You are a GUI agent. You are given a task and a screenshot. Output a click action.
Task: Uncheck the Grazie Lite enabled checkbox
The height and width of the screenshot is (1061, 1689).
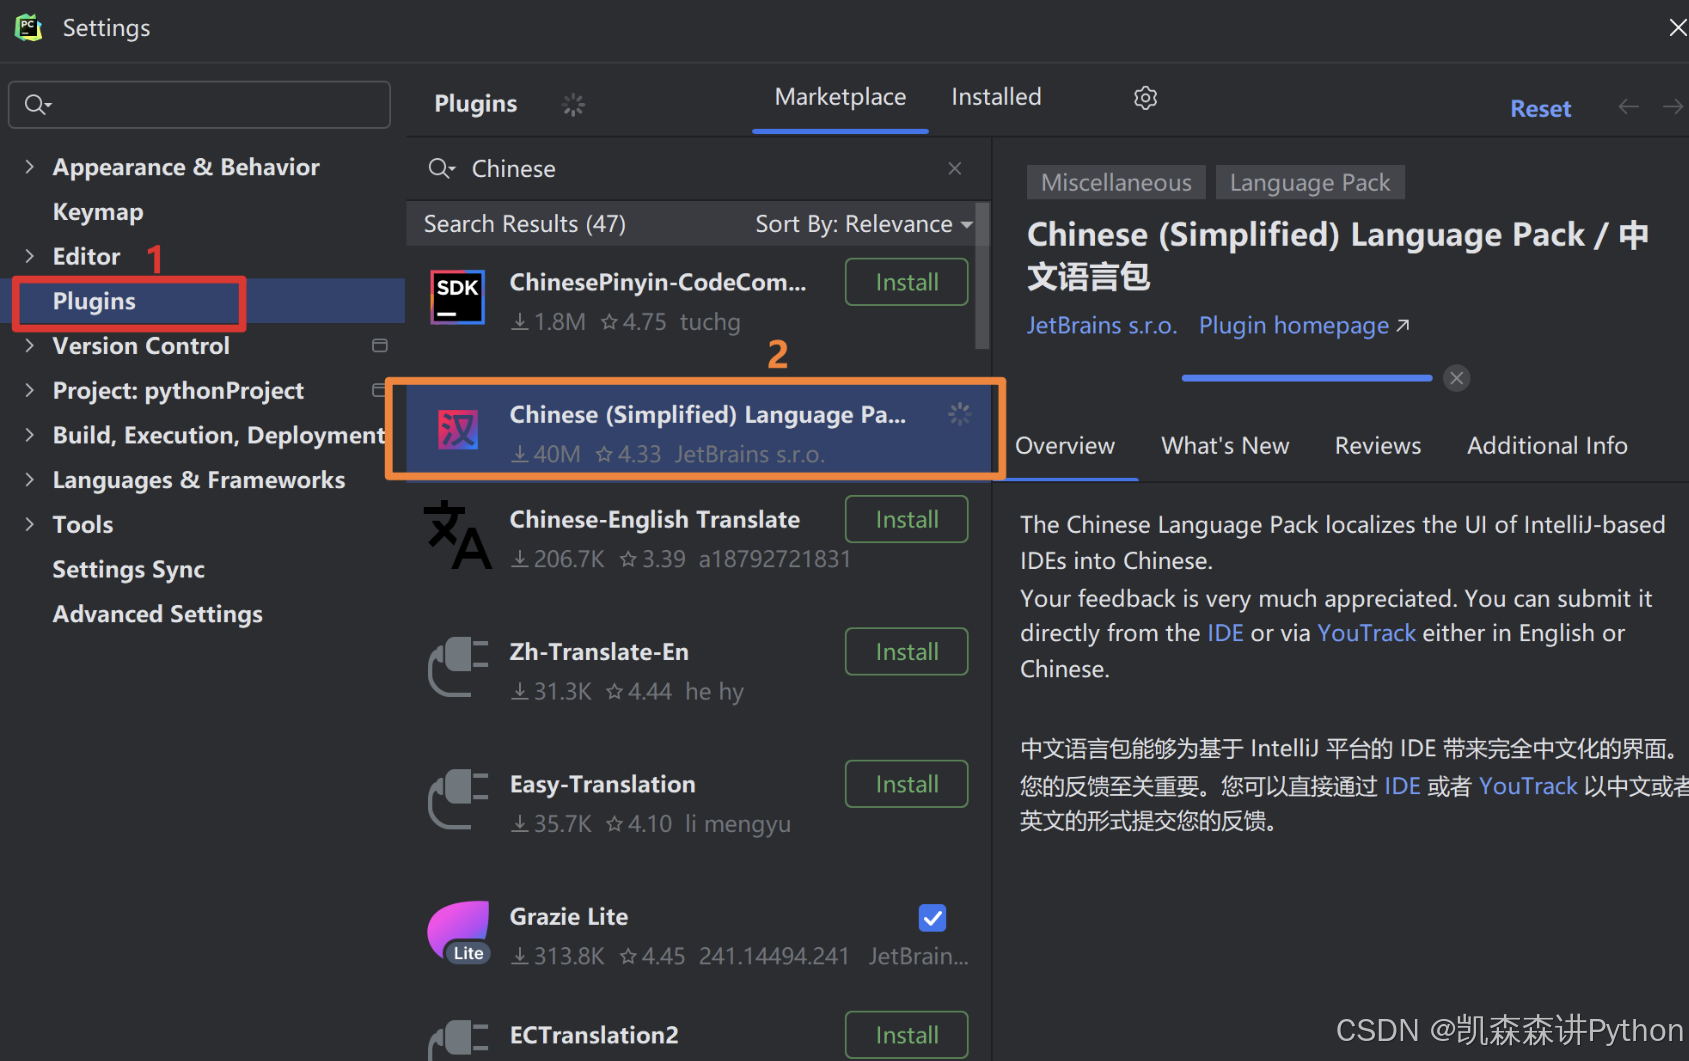(x=932, y=918)
